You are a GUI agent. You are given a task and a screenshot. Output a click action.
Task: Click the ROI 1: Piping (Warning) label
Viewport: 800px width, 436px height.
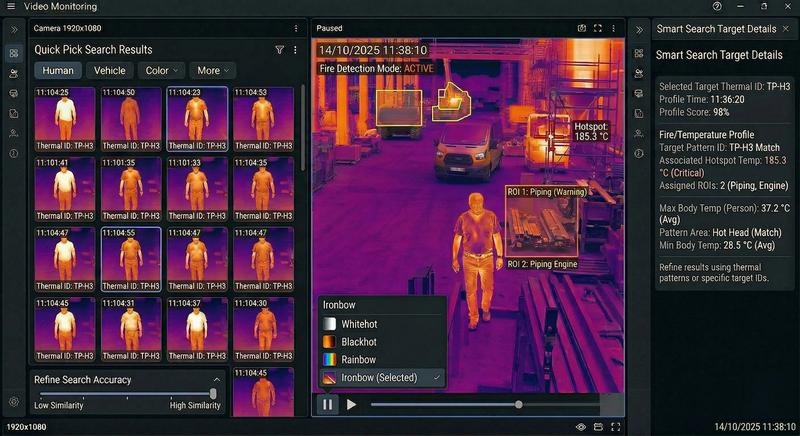(546, 192)
